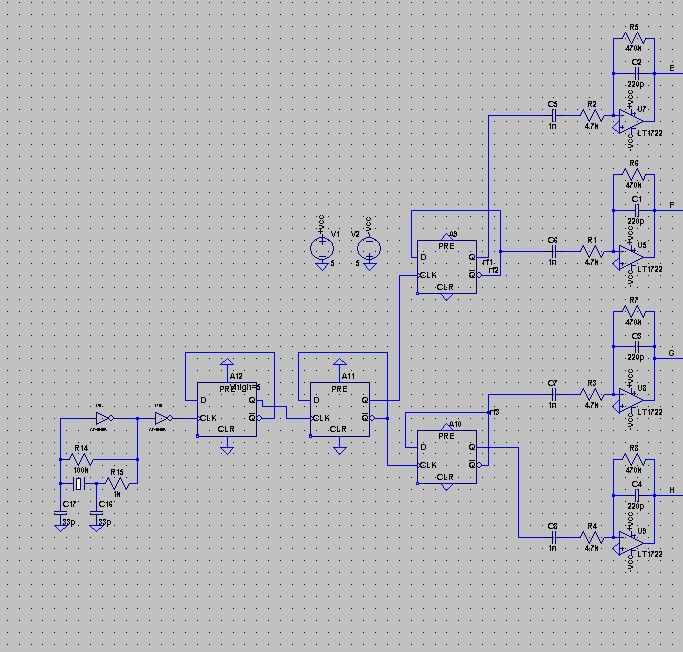
Task: Select the R4 4.7k resistor symbol
Action: click(x=592, y=537)
